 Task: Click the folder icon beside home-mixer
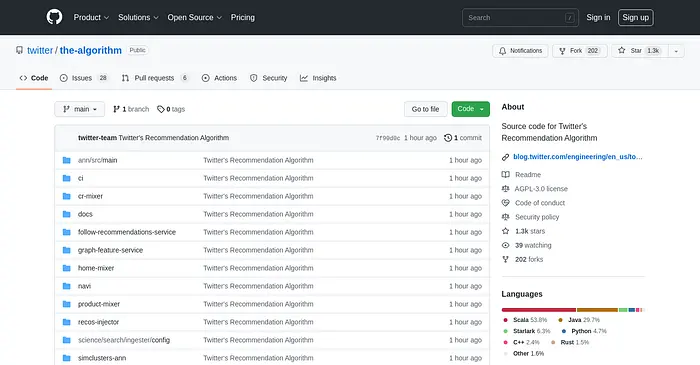click(67, 268)
